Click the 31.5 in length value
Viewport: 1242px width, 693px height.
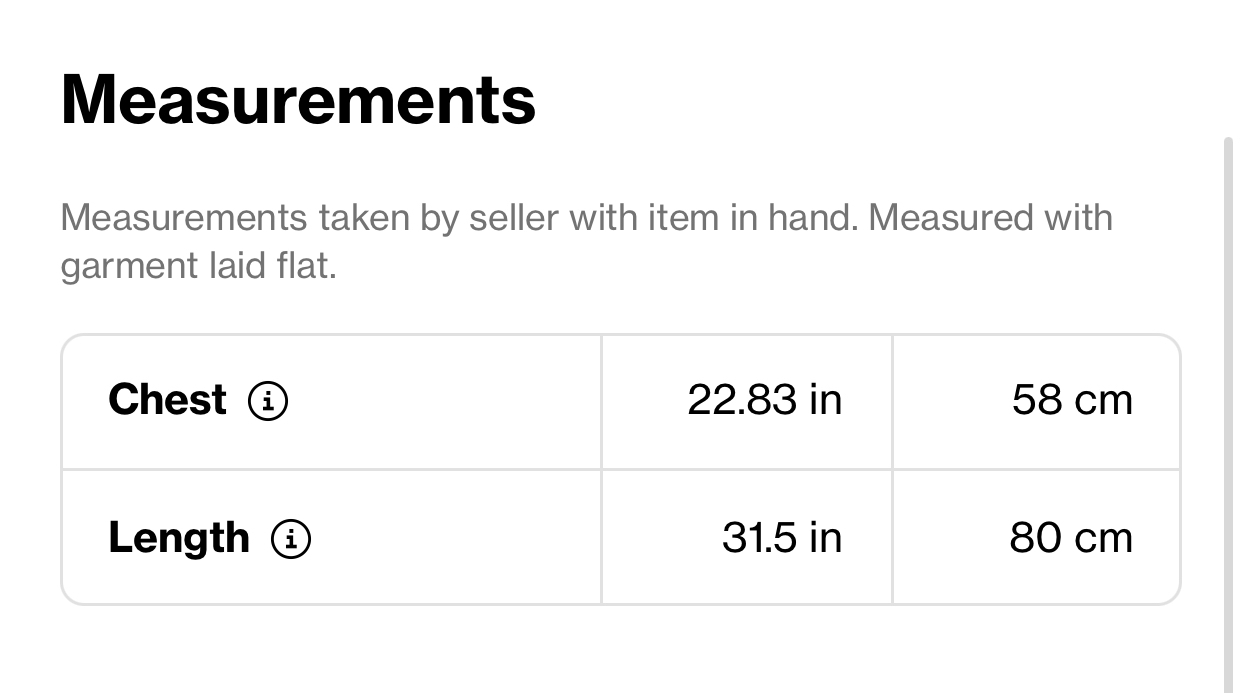pos(782,538)
